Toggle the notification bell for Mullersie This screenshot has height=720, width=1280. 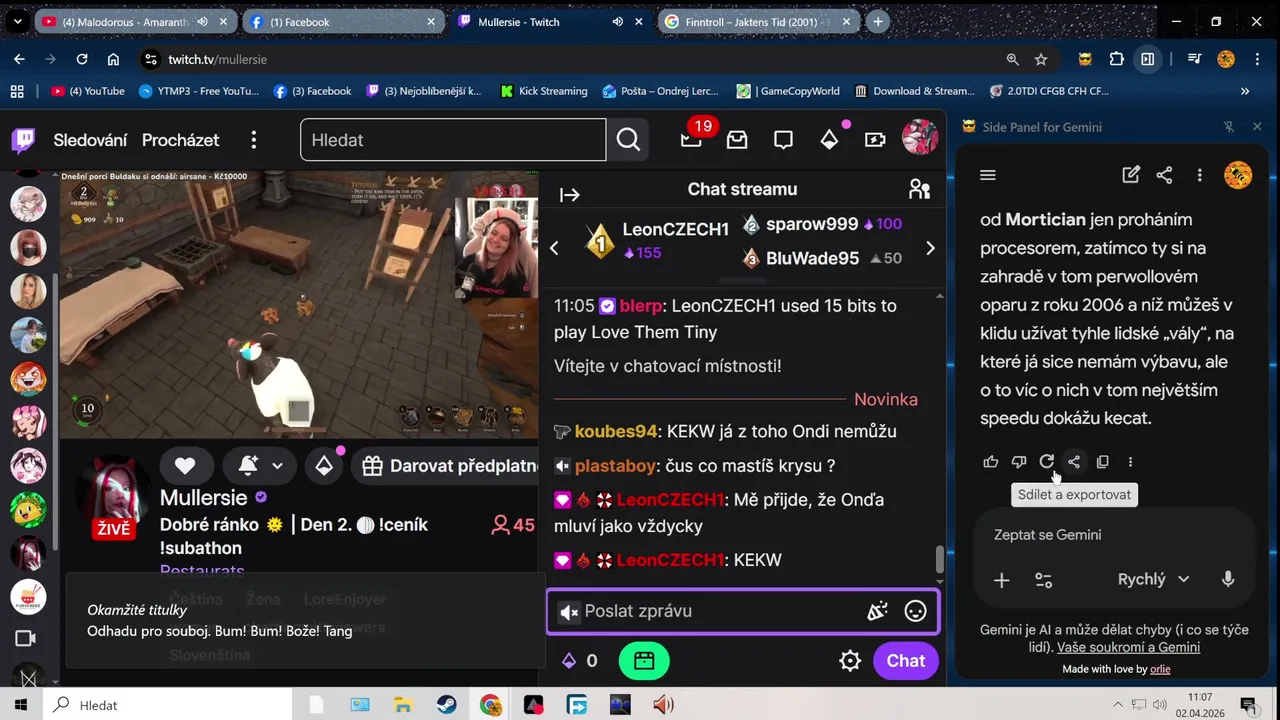[248, 465]
